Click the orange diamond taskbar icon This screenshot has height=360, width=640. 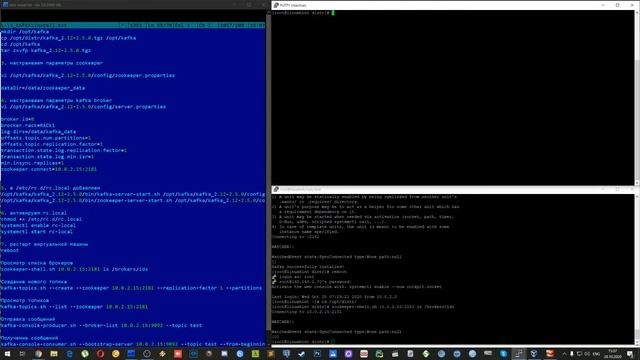pos(162,354)
